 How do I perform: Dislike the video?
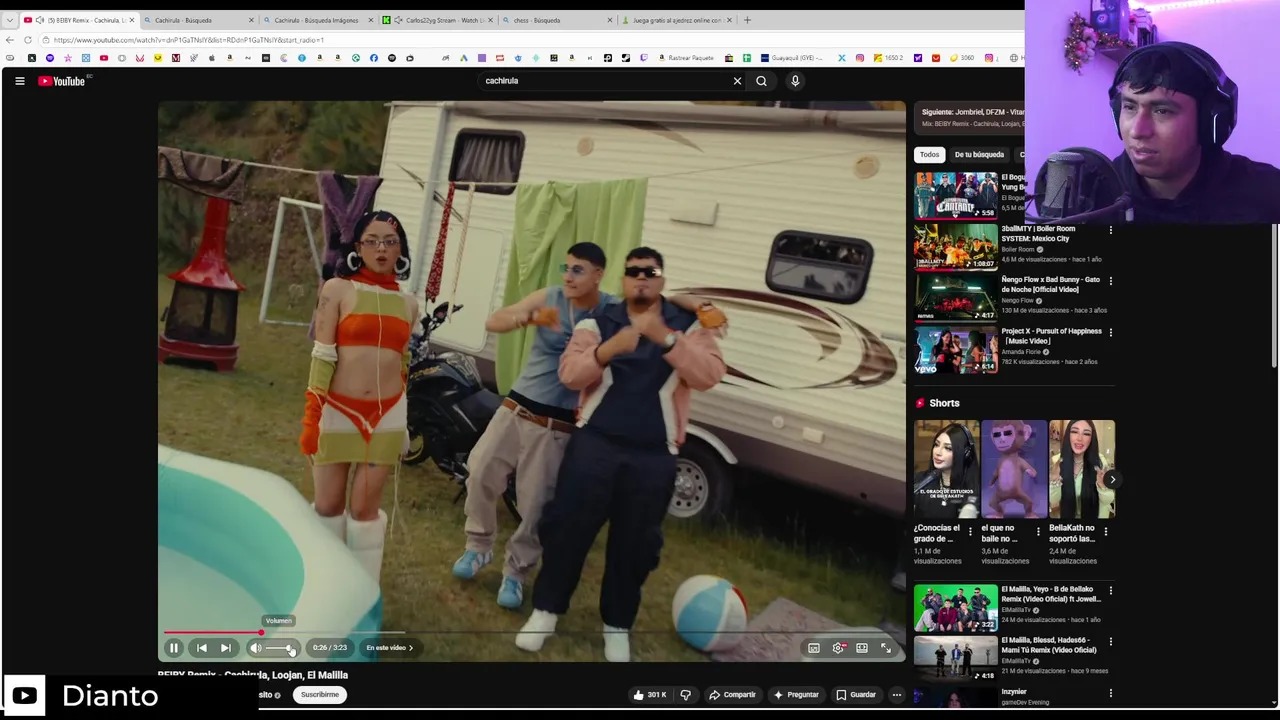click(x=685, y=695)
